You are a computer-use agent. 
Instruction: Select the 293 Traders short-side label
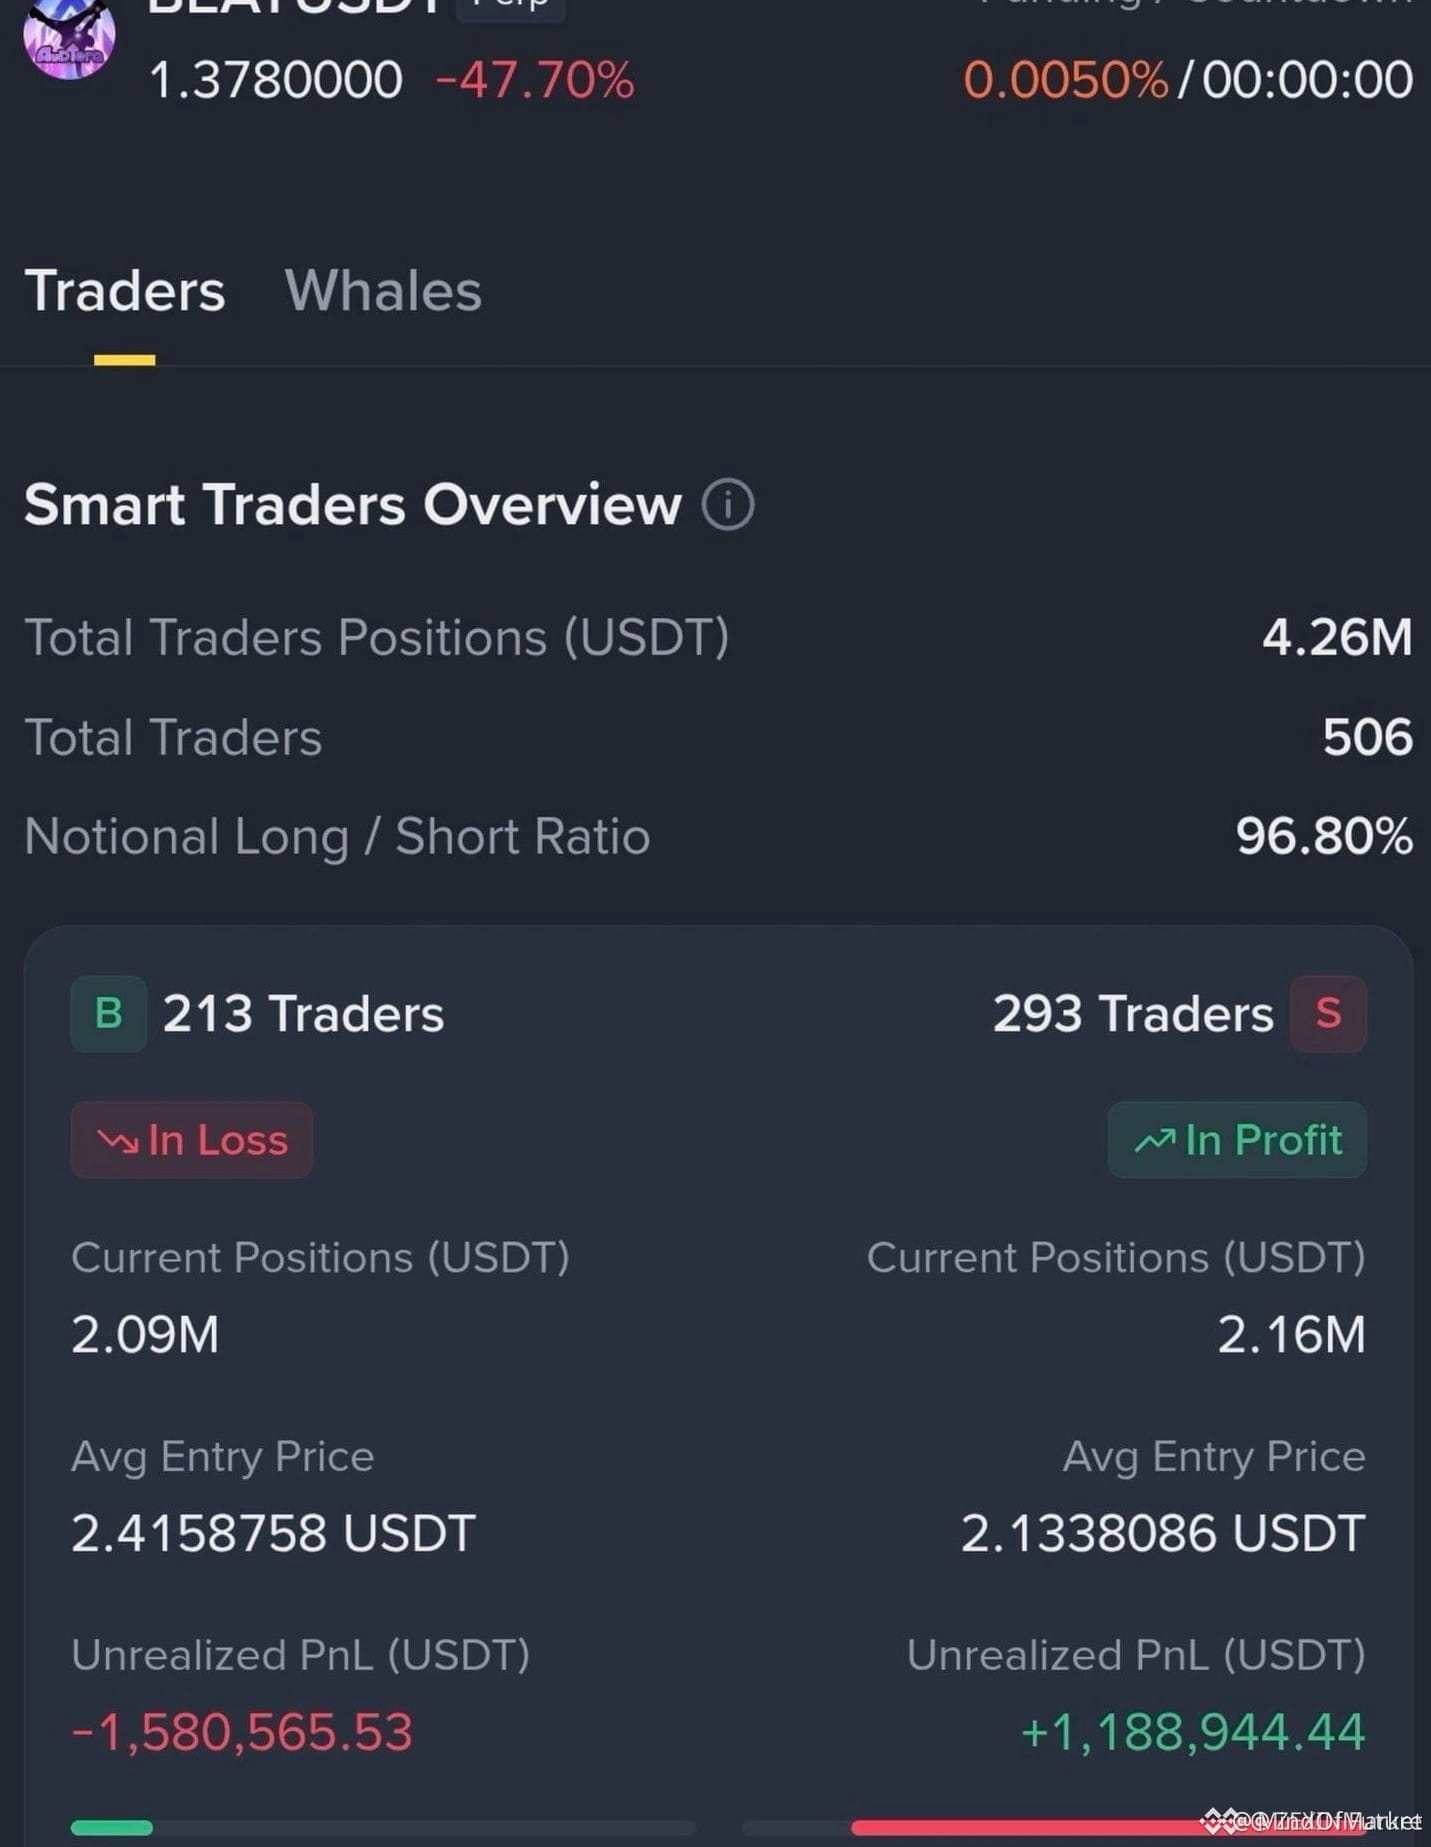coord(1133,1014)
